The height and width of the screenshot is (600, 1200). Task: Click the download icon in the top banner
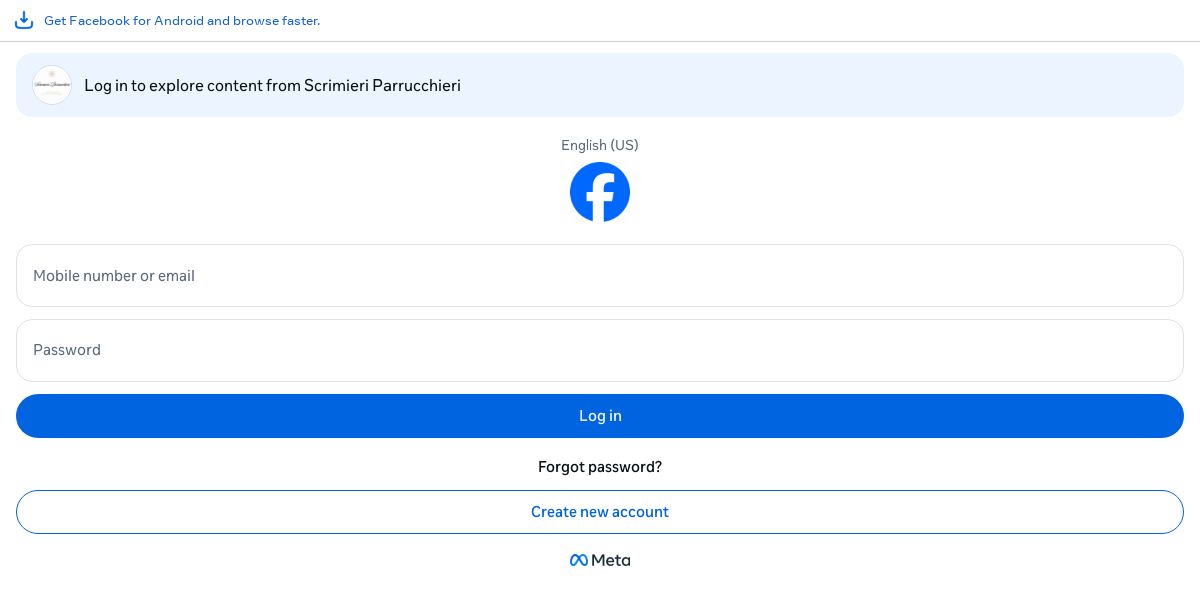coord(24,20)
